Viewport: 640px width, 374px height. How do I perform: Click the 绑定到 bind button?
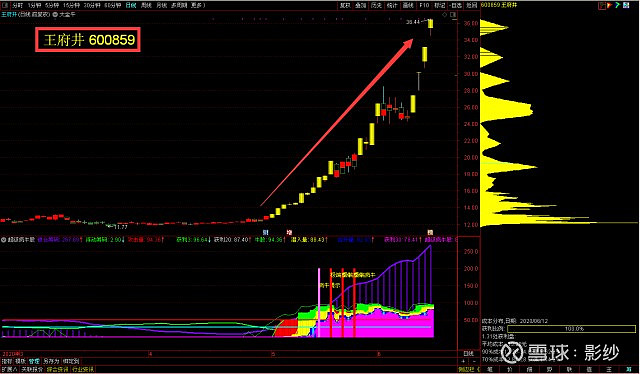point(71,361)
